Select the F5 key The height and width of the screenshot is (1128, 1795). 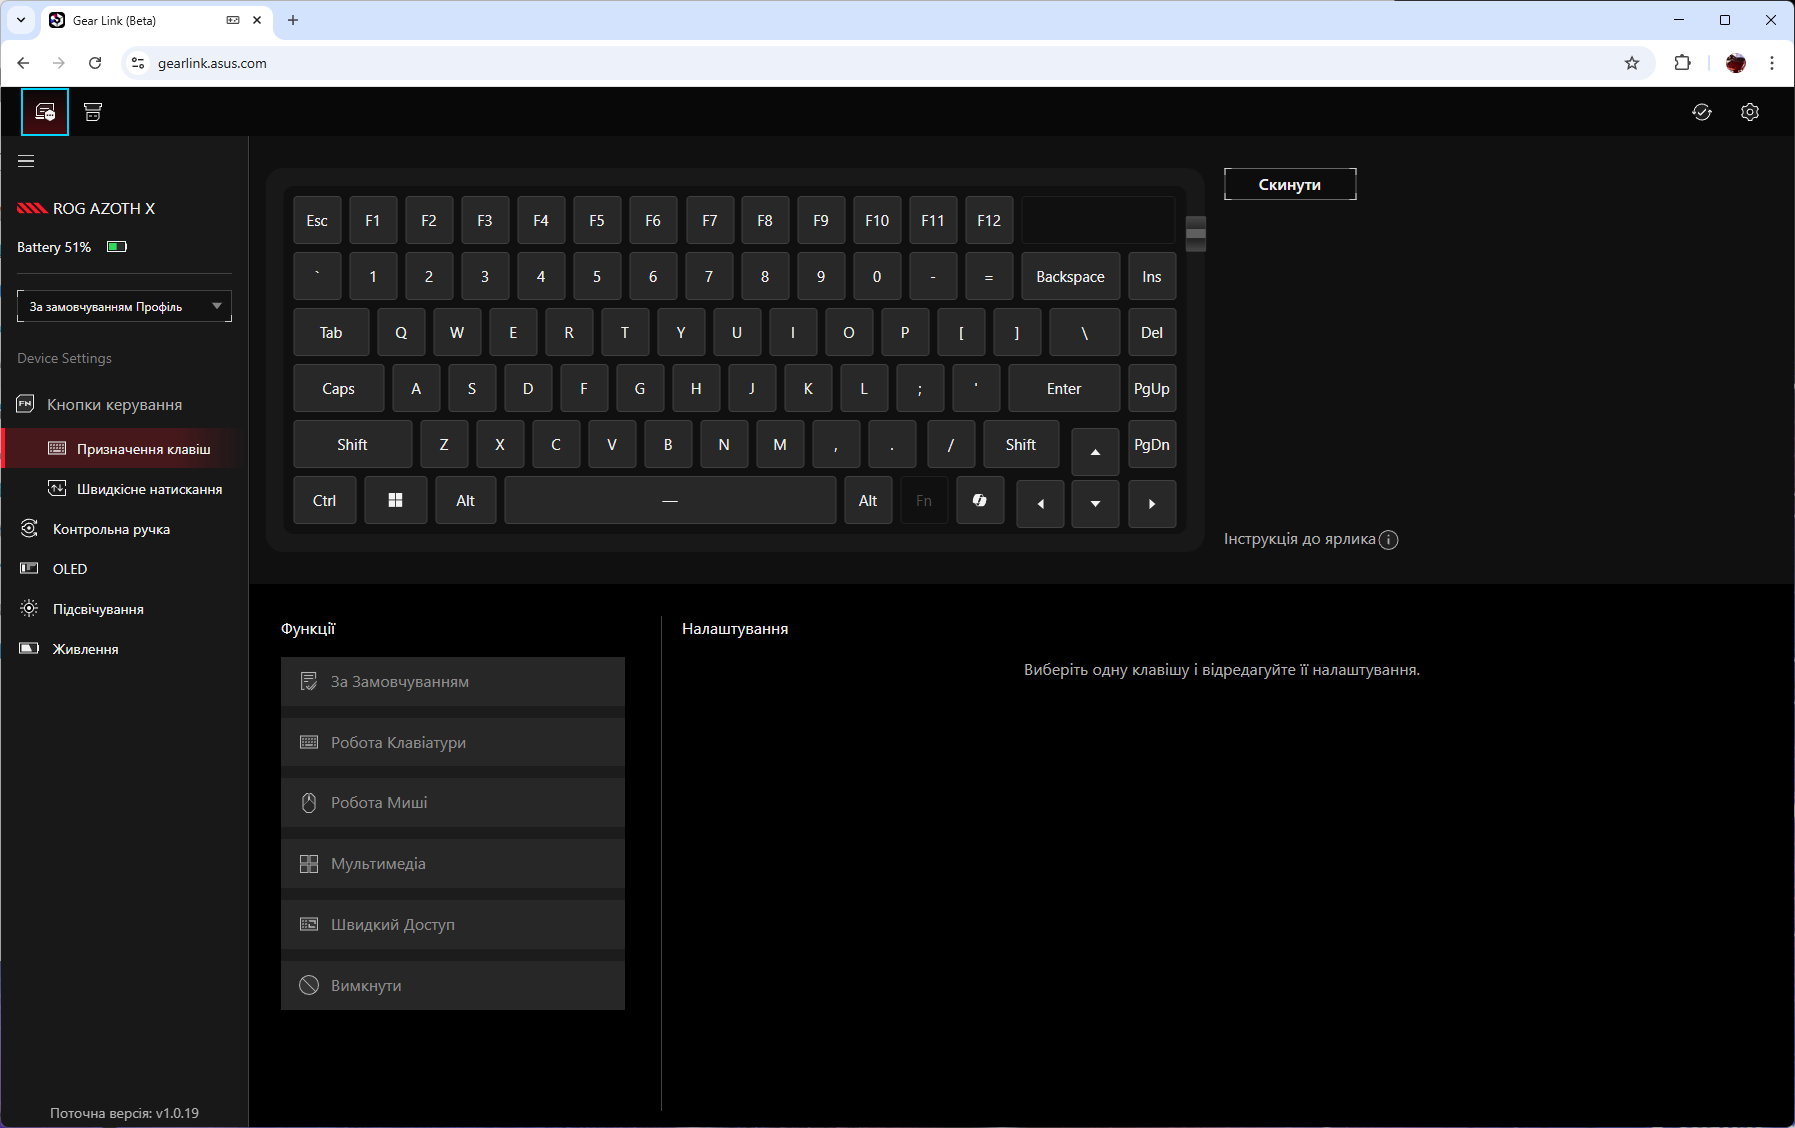point(597,220)
